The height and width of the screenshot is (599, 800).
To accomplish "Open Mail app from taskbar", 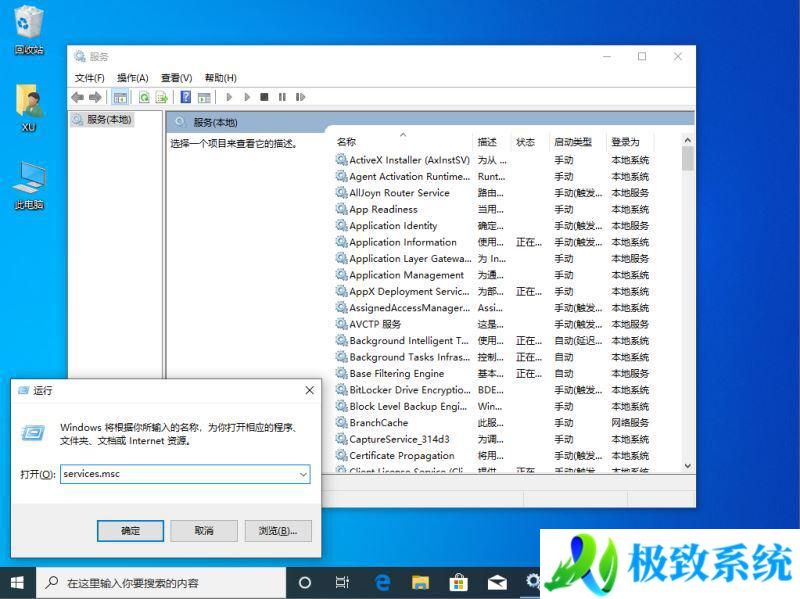I will 497,583.
